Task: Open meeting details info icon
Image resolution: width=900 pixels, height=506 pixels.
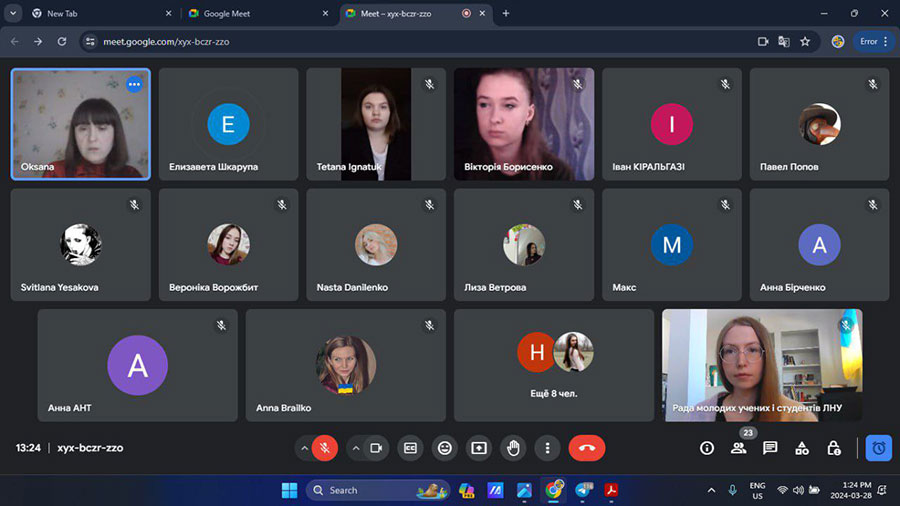Action: click(x=707, y=448)
